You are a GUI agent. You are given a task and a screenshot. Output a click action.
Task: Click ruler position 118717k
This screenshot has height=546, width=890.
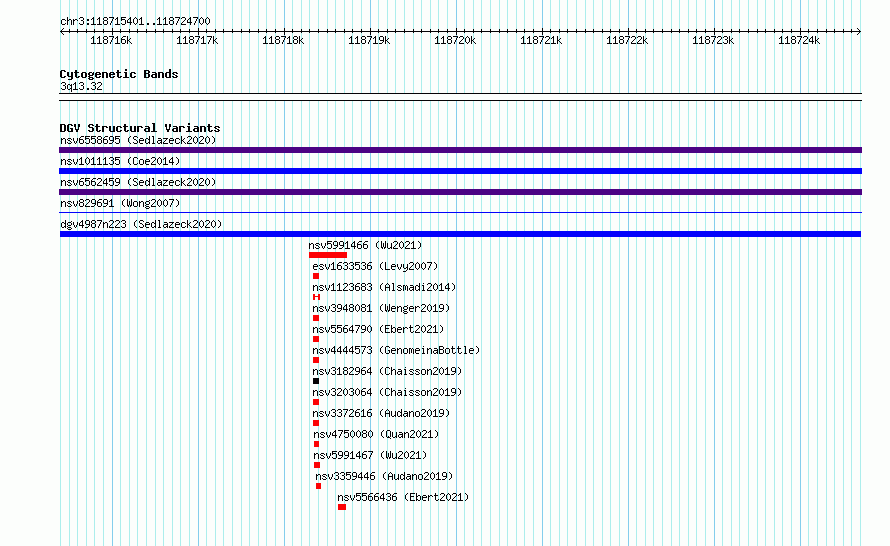click(x=197, y=40)
